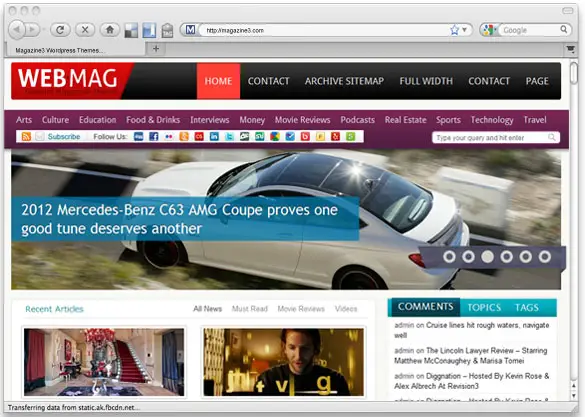585x417 pixels.
Task: Switch to the TOPICS sidebar tab
Action: (484, 307)
